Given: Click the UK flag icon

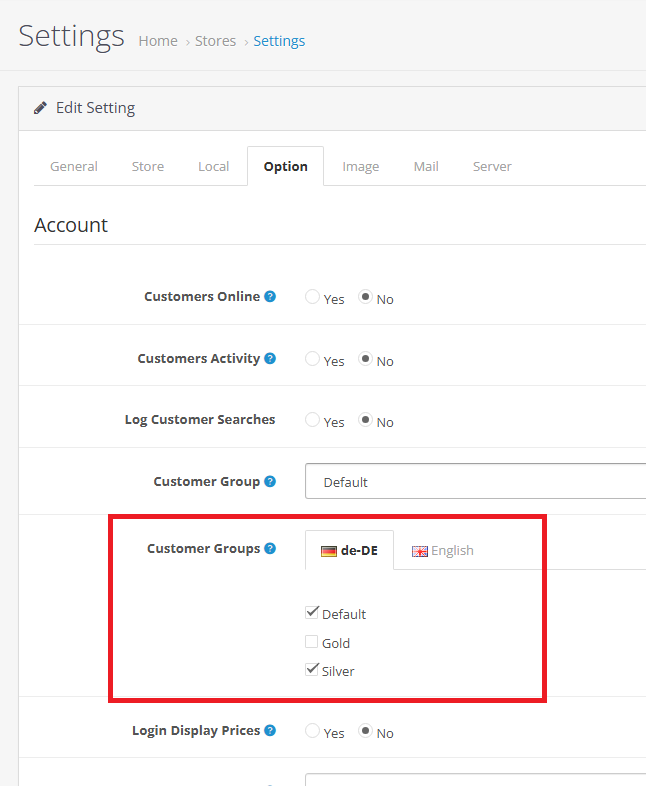Looking at the screenshot, I should tap(420, 551).
